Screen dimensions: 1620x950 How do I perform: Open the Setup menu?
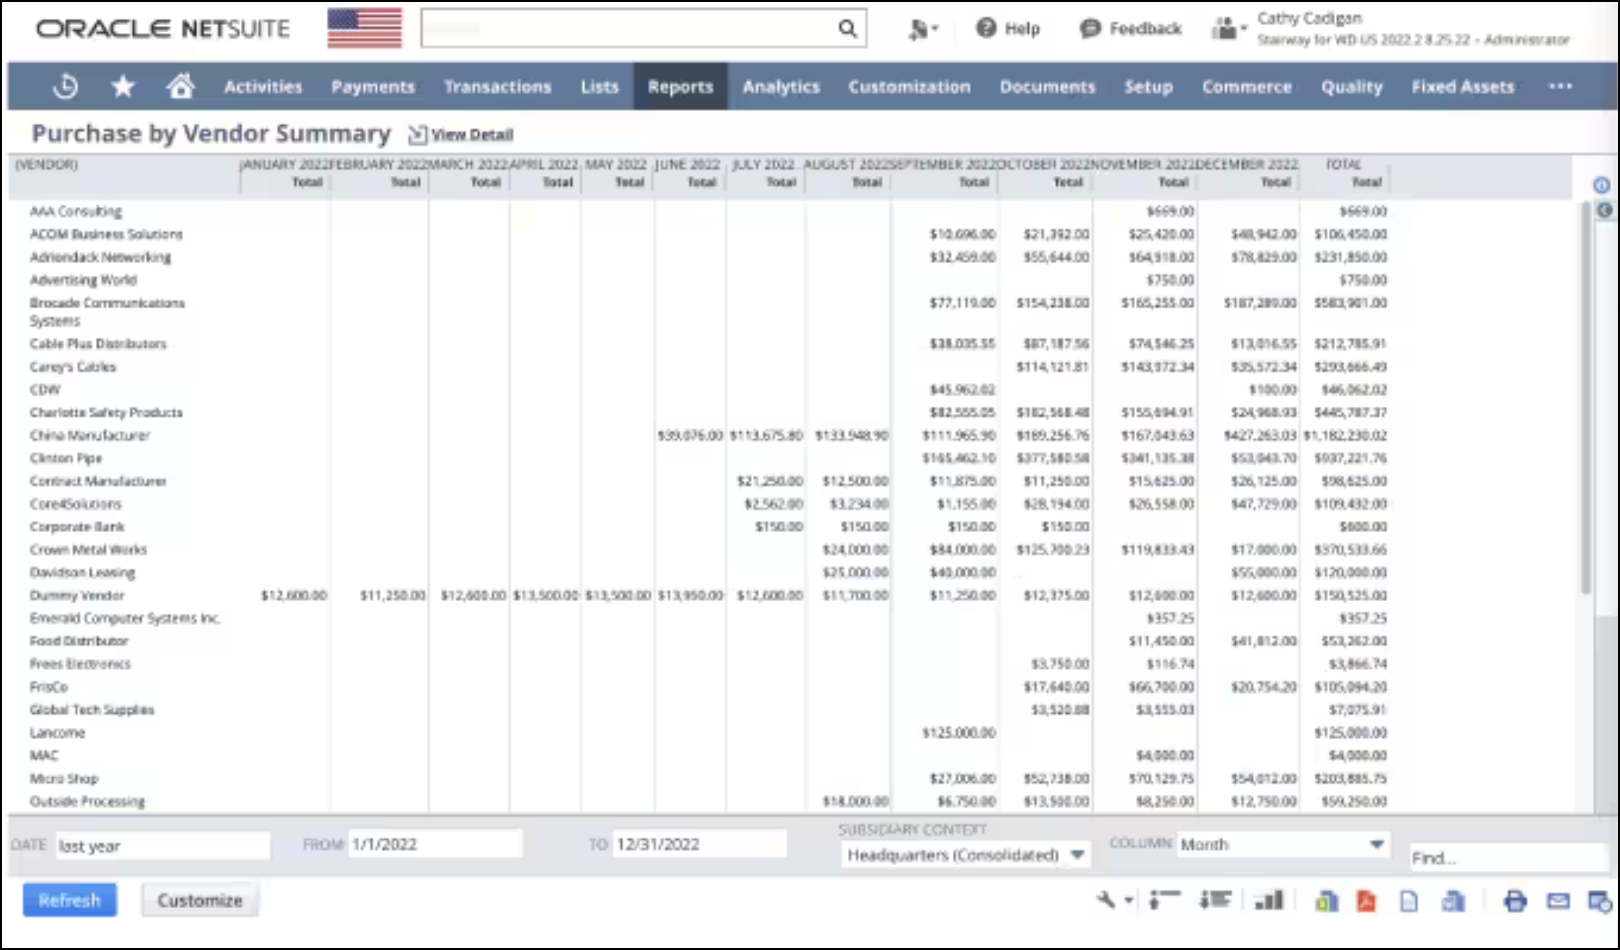coord(1149,87)
